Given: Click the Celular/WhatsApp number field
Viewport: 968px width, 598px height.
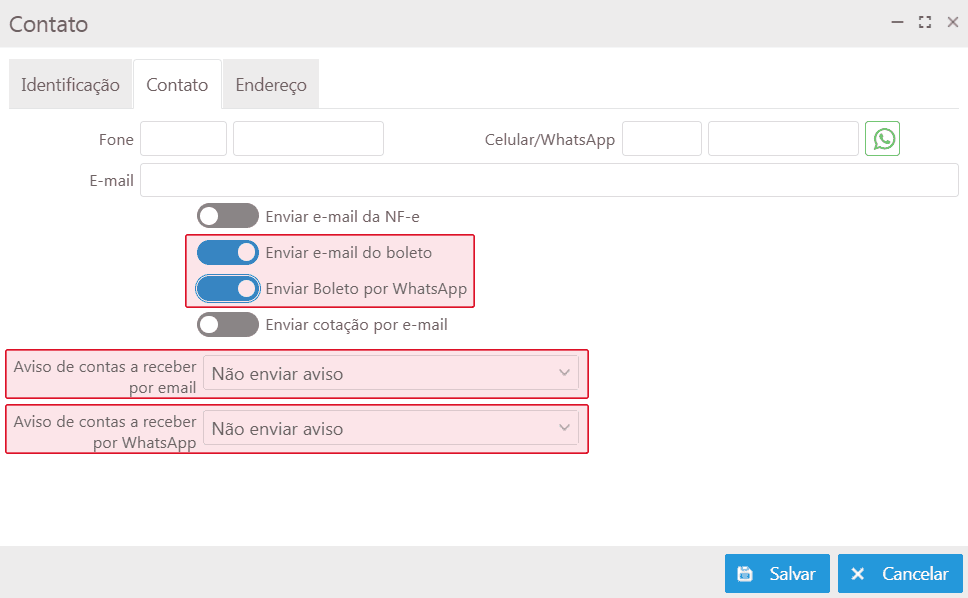Looking at the screenshot, I should click(783, 139).
